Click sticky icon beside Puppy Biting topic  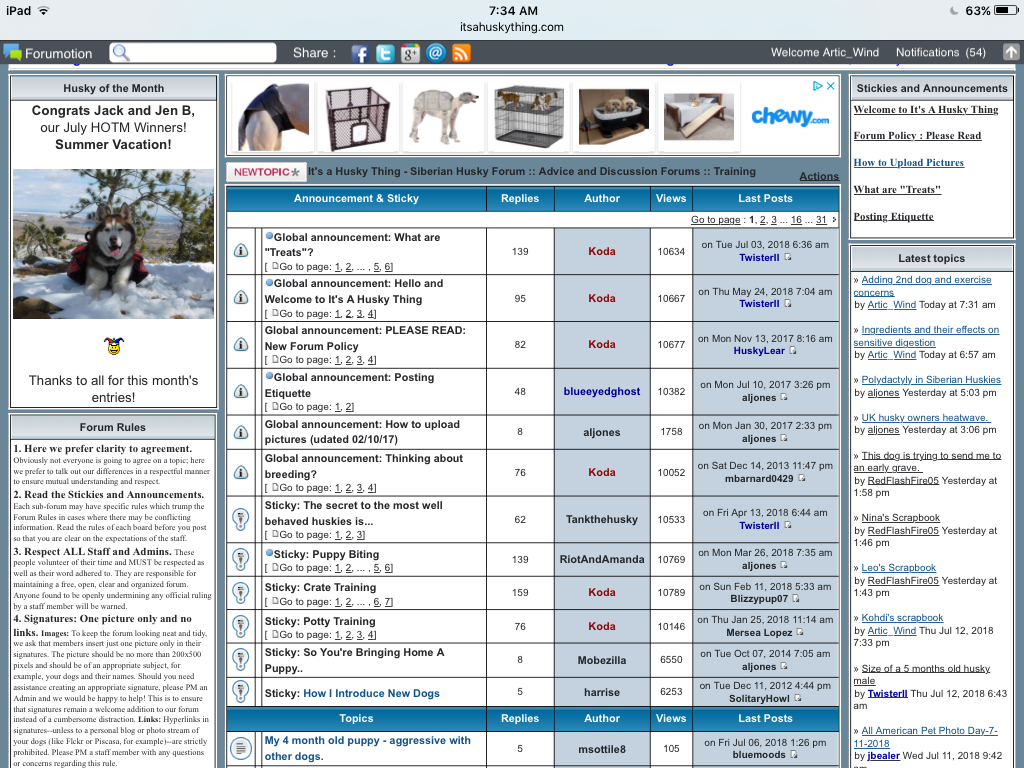coord(241,559)
